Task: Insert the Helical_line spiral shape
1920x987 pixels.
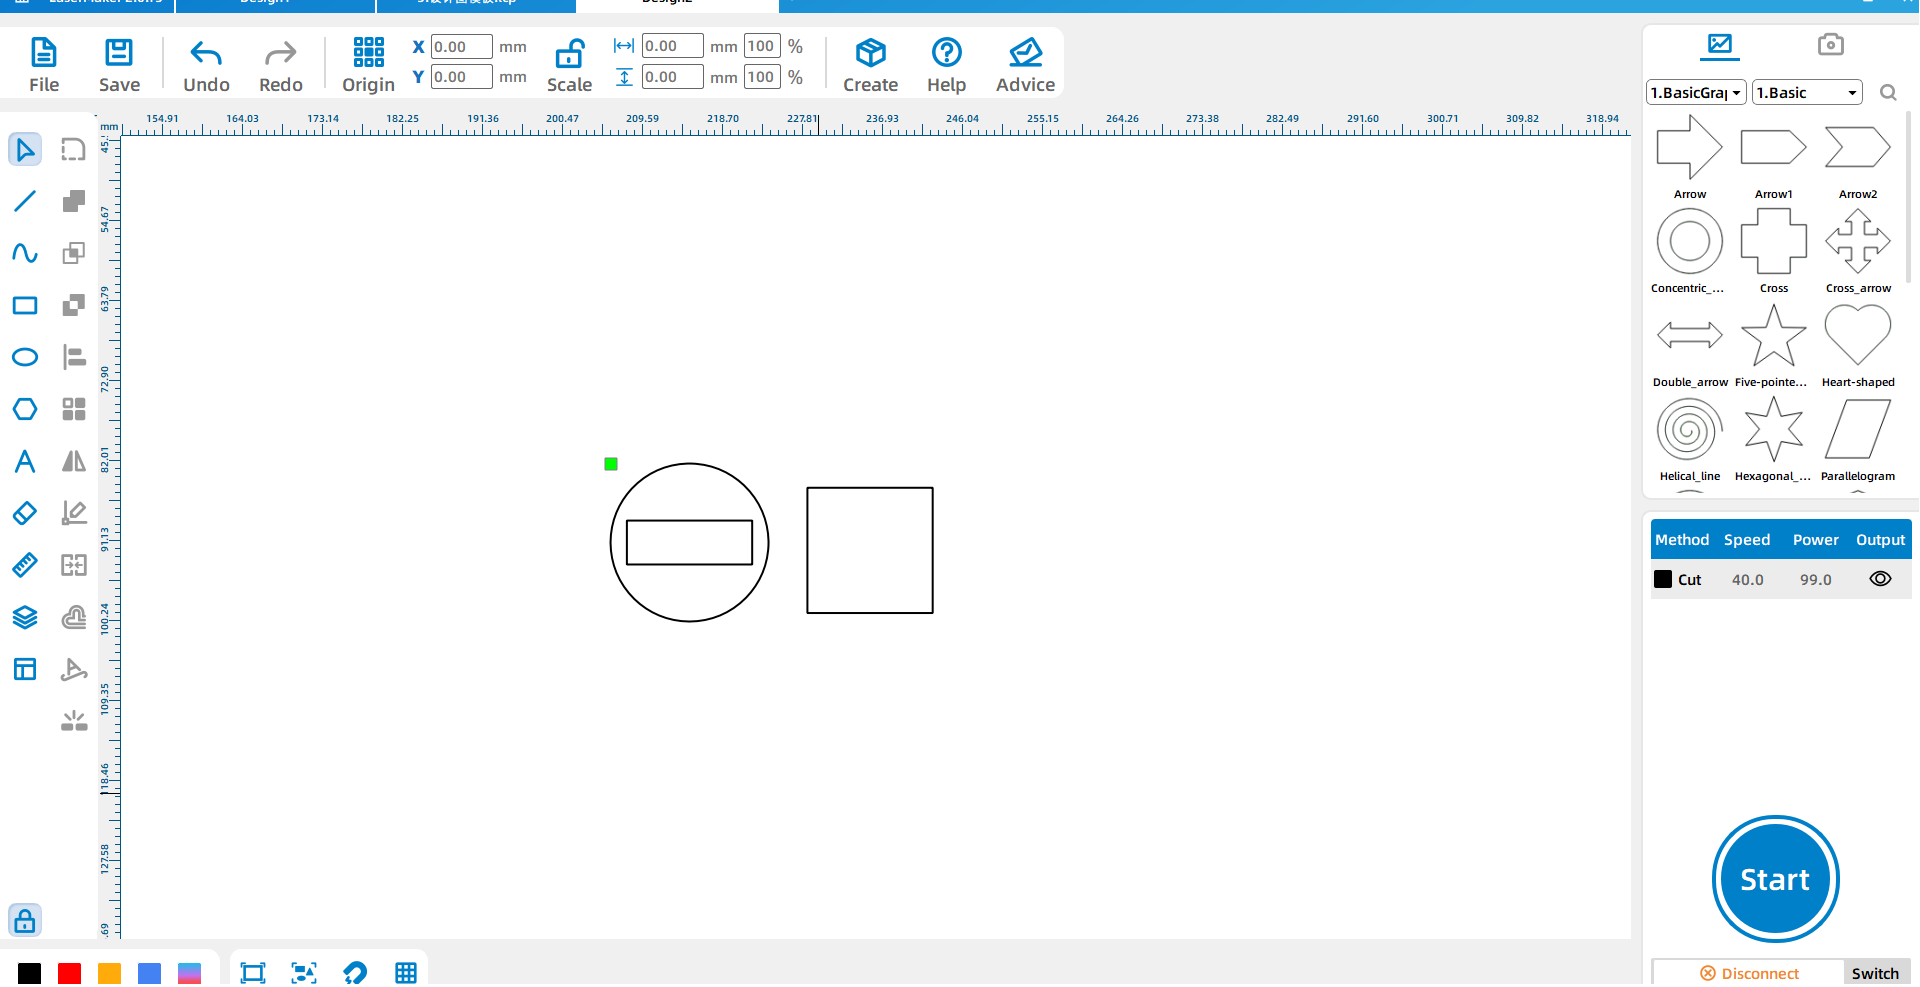Action: coord(1689,429)
